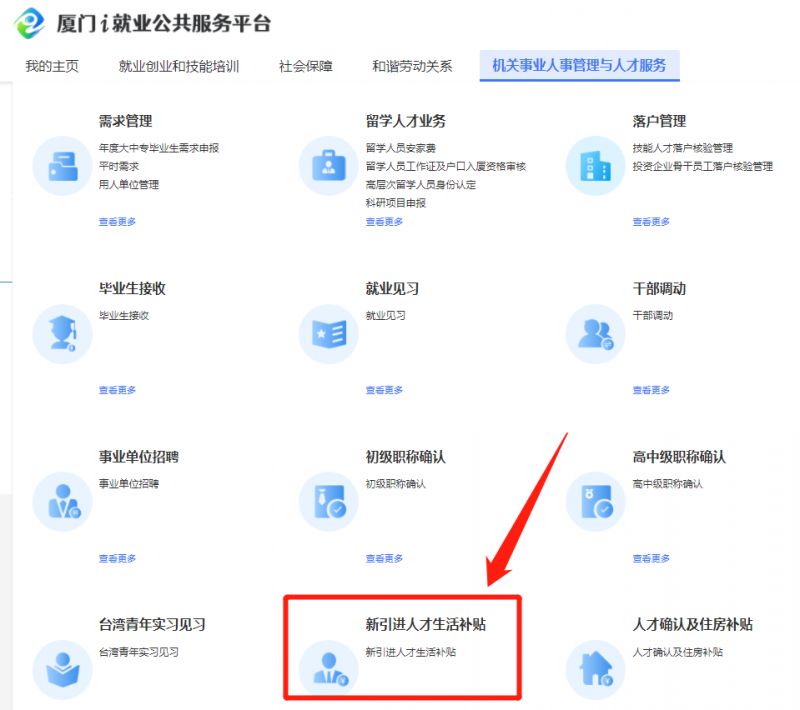Click the 台湾青年实习见习 bold heading
This screenshot has height=710, width=800.
coord(152,624)
